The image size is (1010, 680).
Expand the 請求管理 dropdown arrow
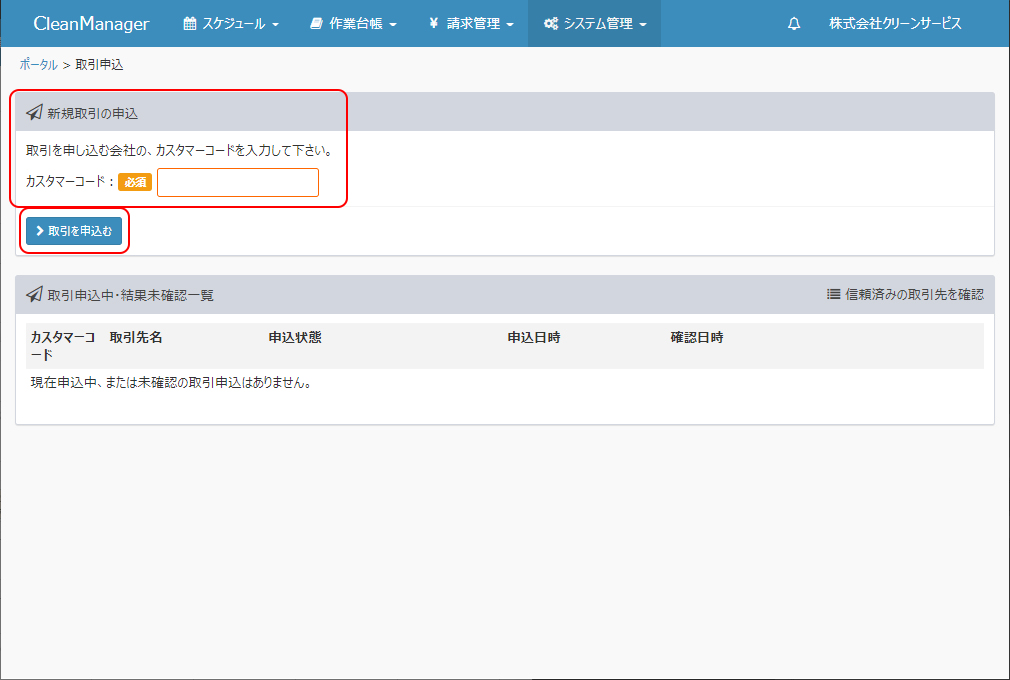510,25
